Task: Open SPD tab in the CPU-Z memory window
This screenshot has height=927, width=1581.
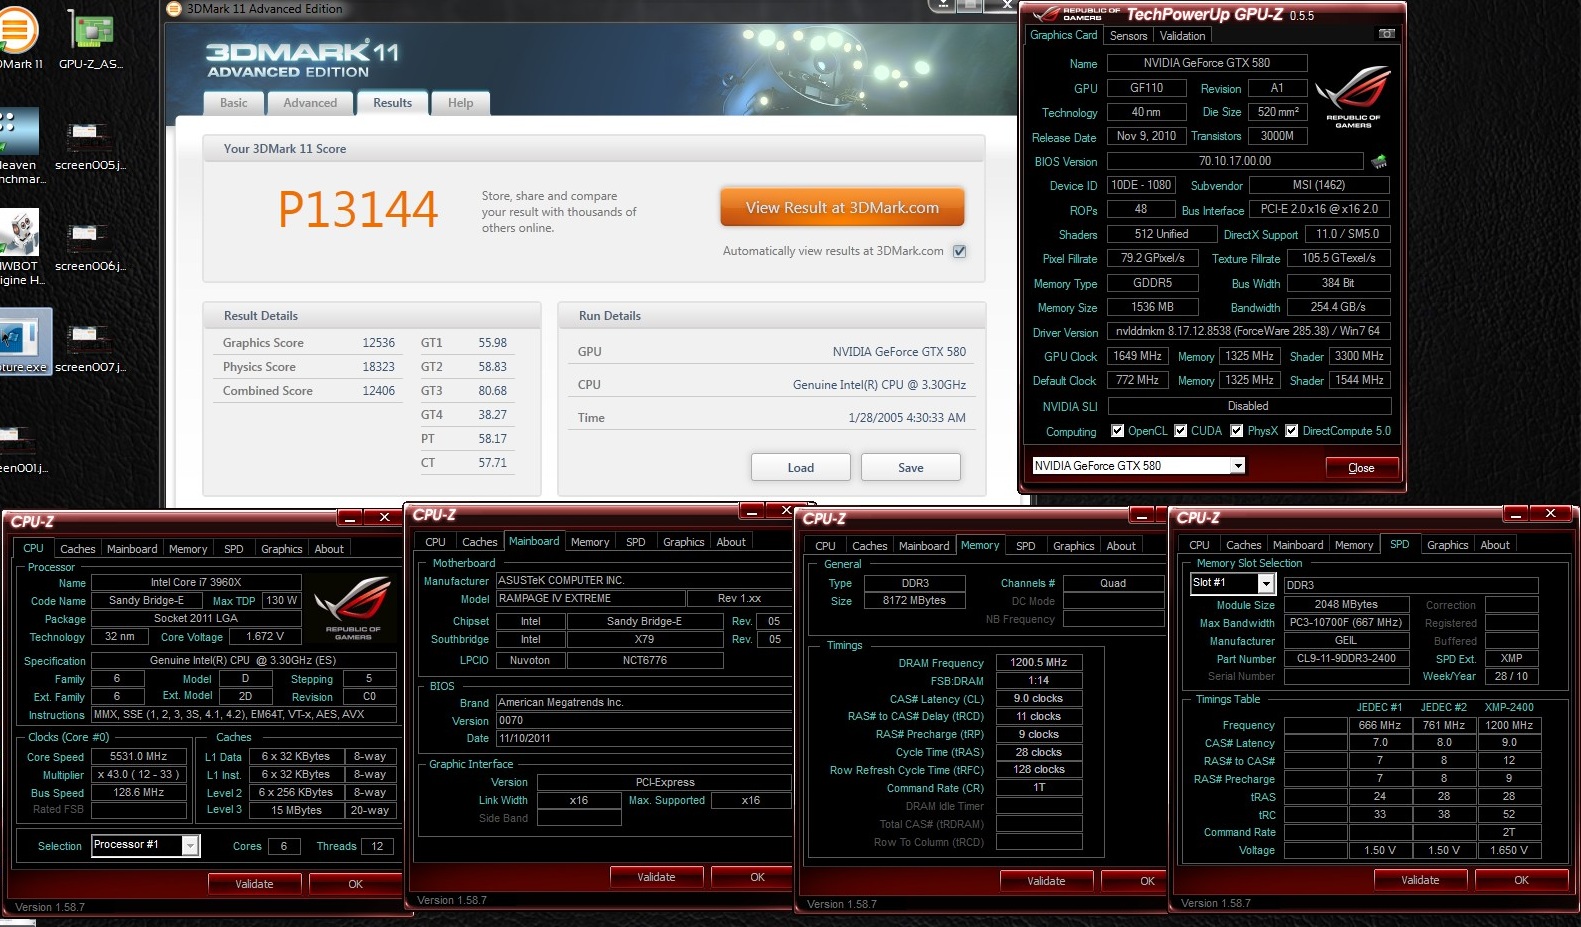Action: click(1026, 546)
